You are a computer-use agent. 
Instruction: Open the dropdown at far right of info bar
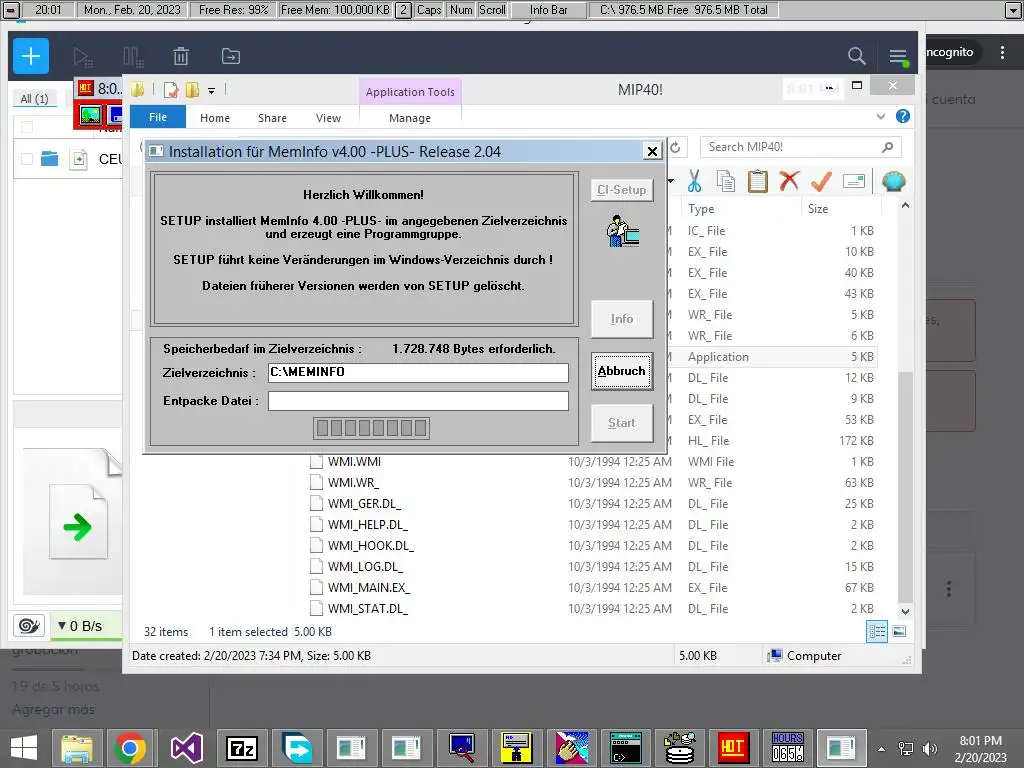pyautogui.click(x=1013, y=10)
